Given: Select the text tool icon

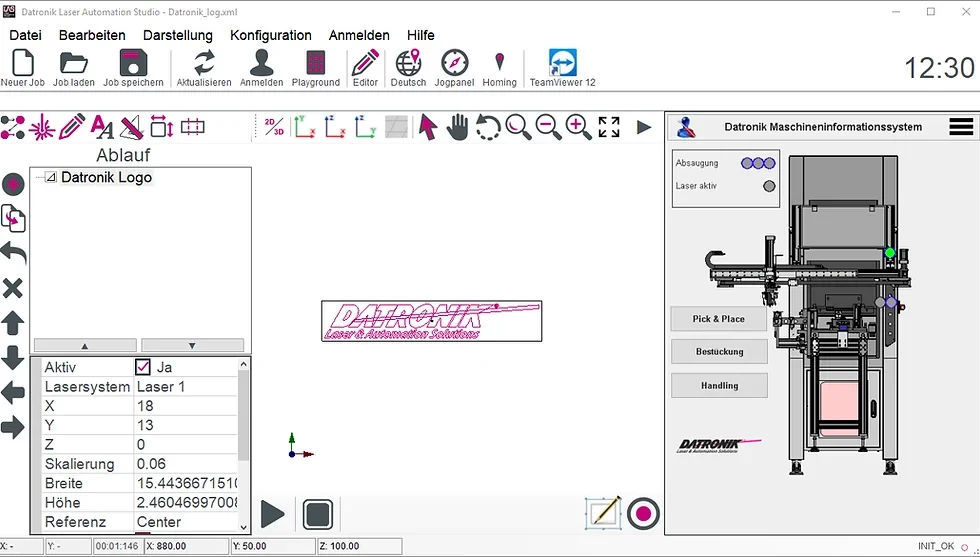Looking at the screenshot, I should [102, 127].
